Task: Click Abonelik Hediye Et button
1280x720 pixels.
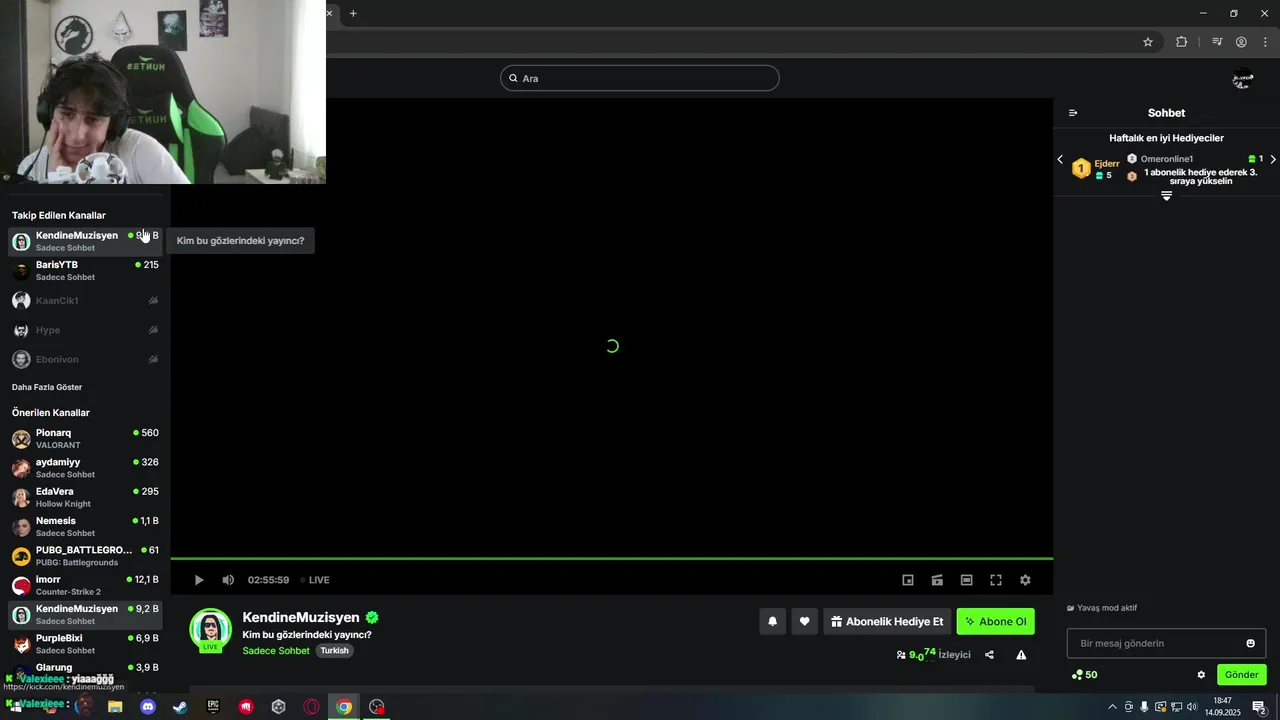Action: click(887, 621)
